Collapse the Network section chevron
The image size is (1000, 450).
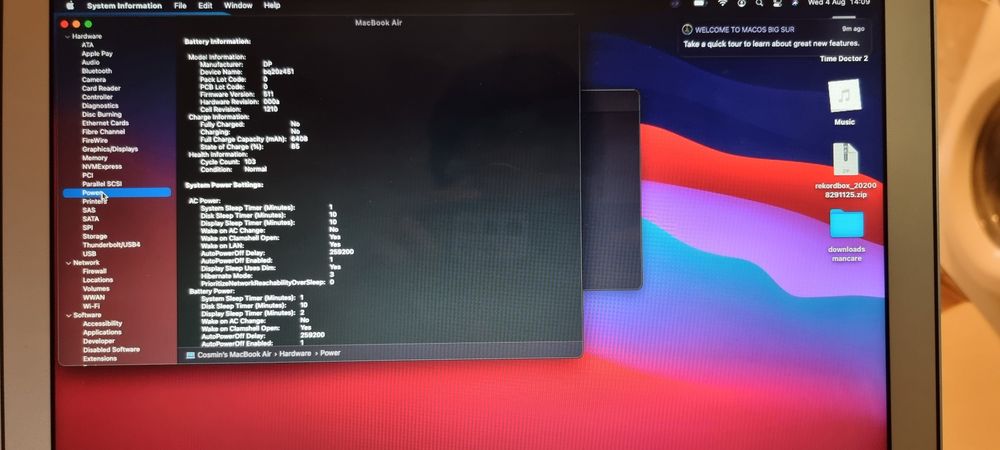[68, 263]
